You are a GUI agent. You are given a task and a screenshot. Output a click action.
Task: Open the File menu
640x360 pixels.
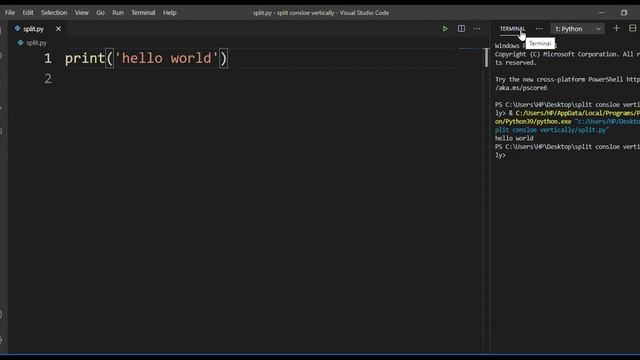[x=10, y=13]
